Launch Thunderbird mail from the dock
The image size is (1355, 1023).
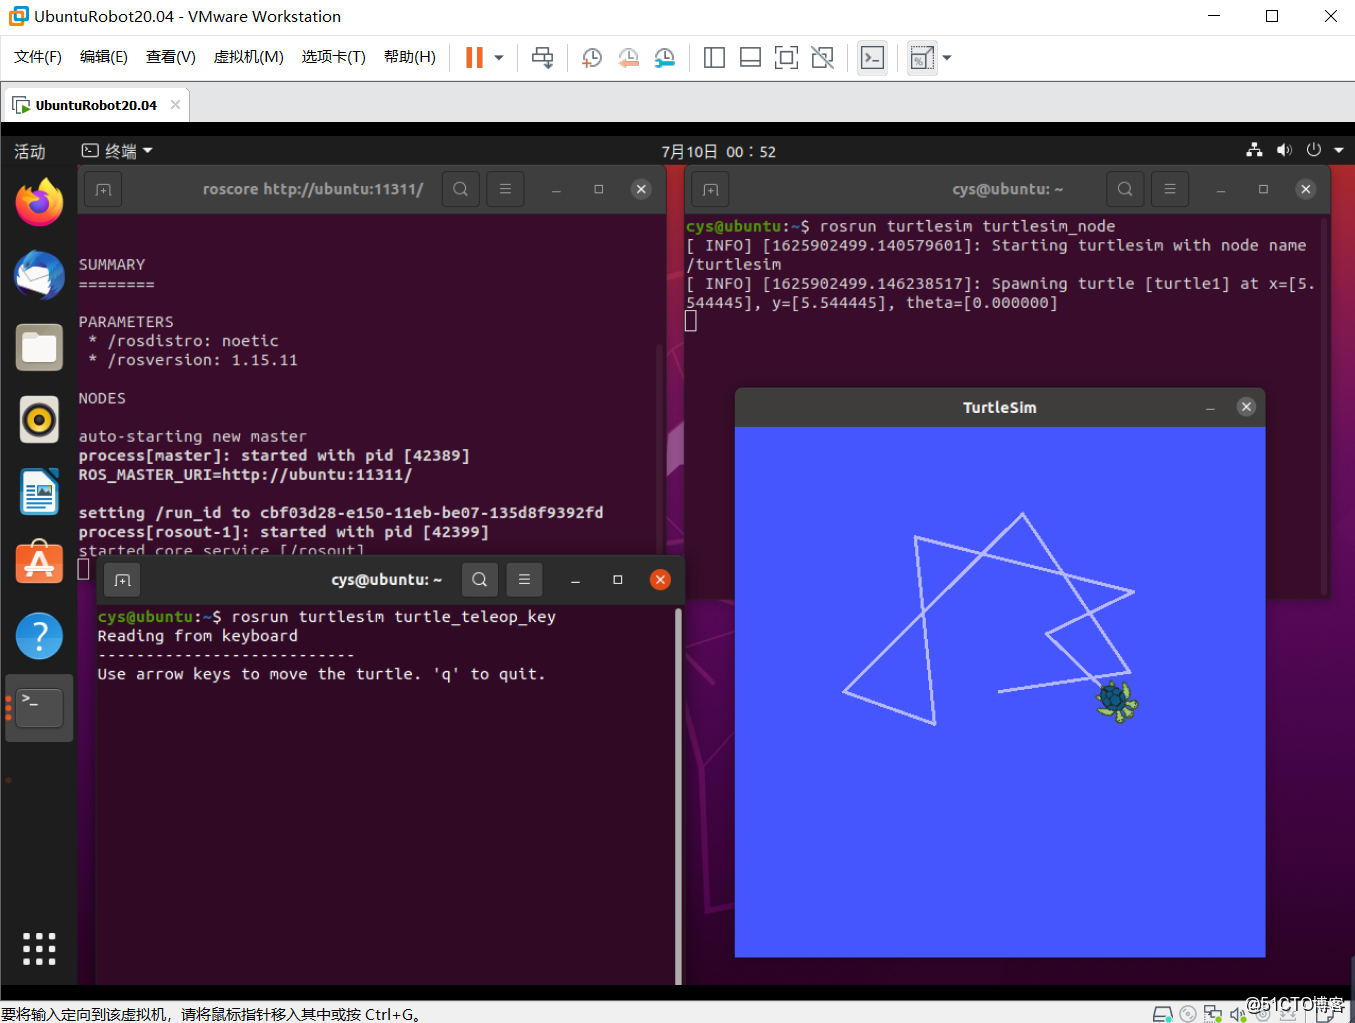pyautogui.click(x=39, y=275)
